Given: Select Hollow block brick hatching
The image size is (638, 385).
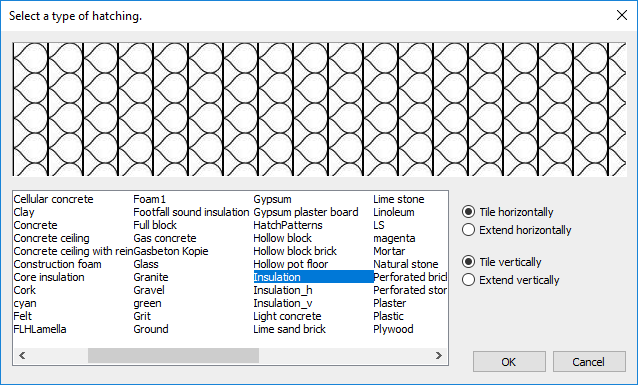Looking at the screenshot, I should click(x=295, y=252).
